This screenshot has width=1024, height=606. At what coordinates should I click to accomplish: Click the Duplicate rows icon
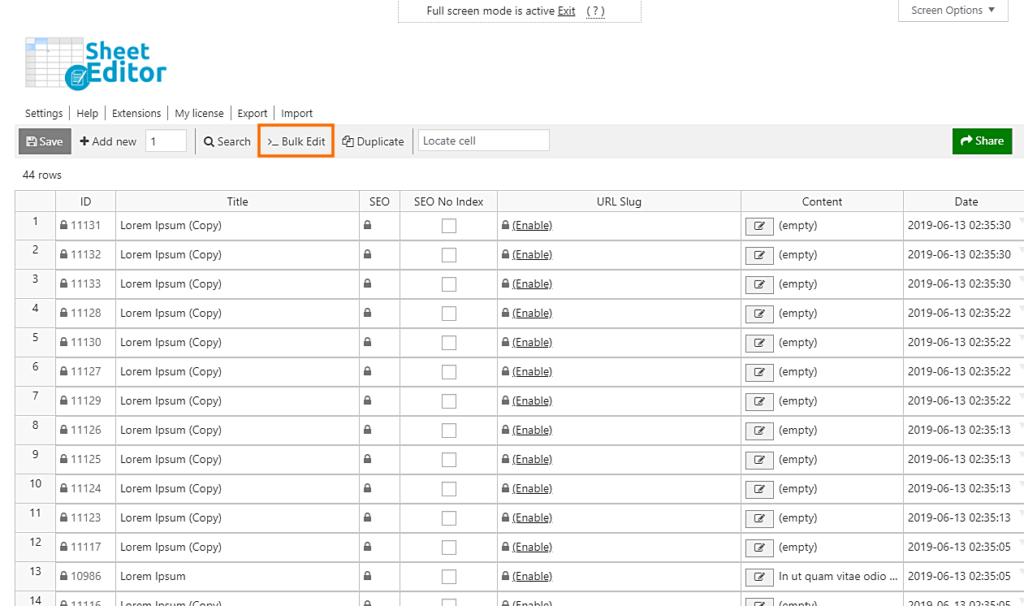(x=347, y=141)
